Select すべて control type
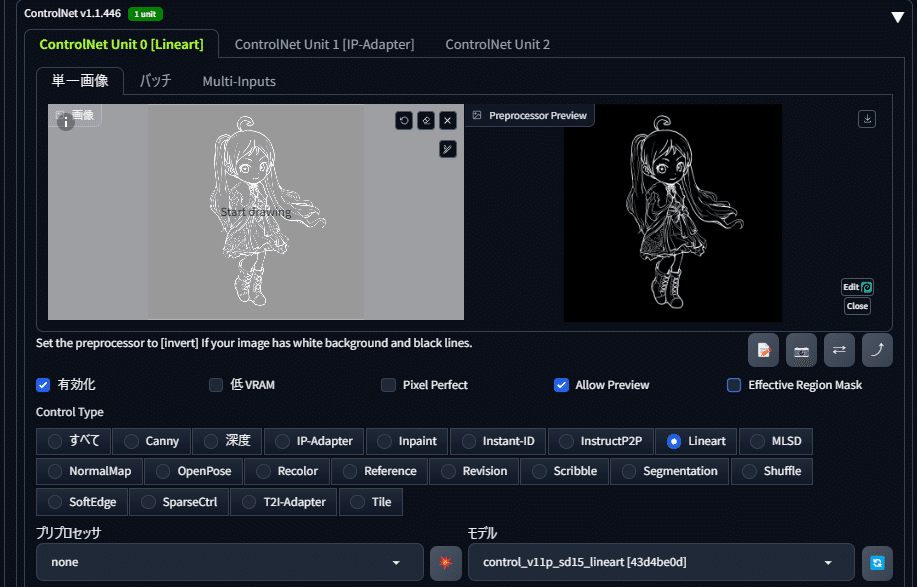Screen dimensions: 917x587 pos(74,441)
